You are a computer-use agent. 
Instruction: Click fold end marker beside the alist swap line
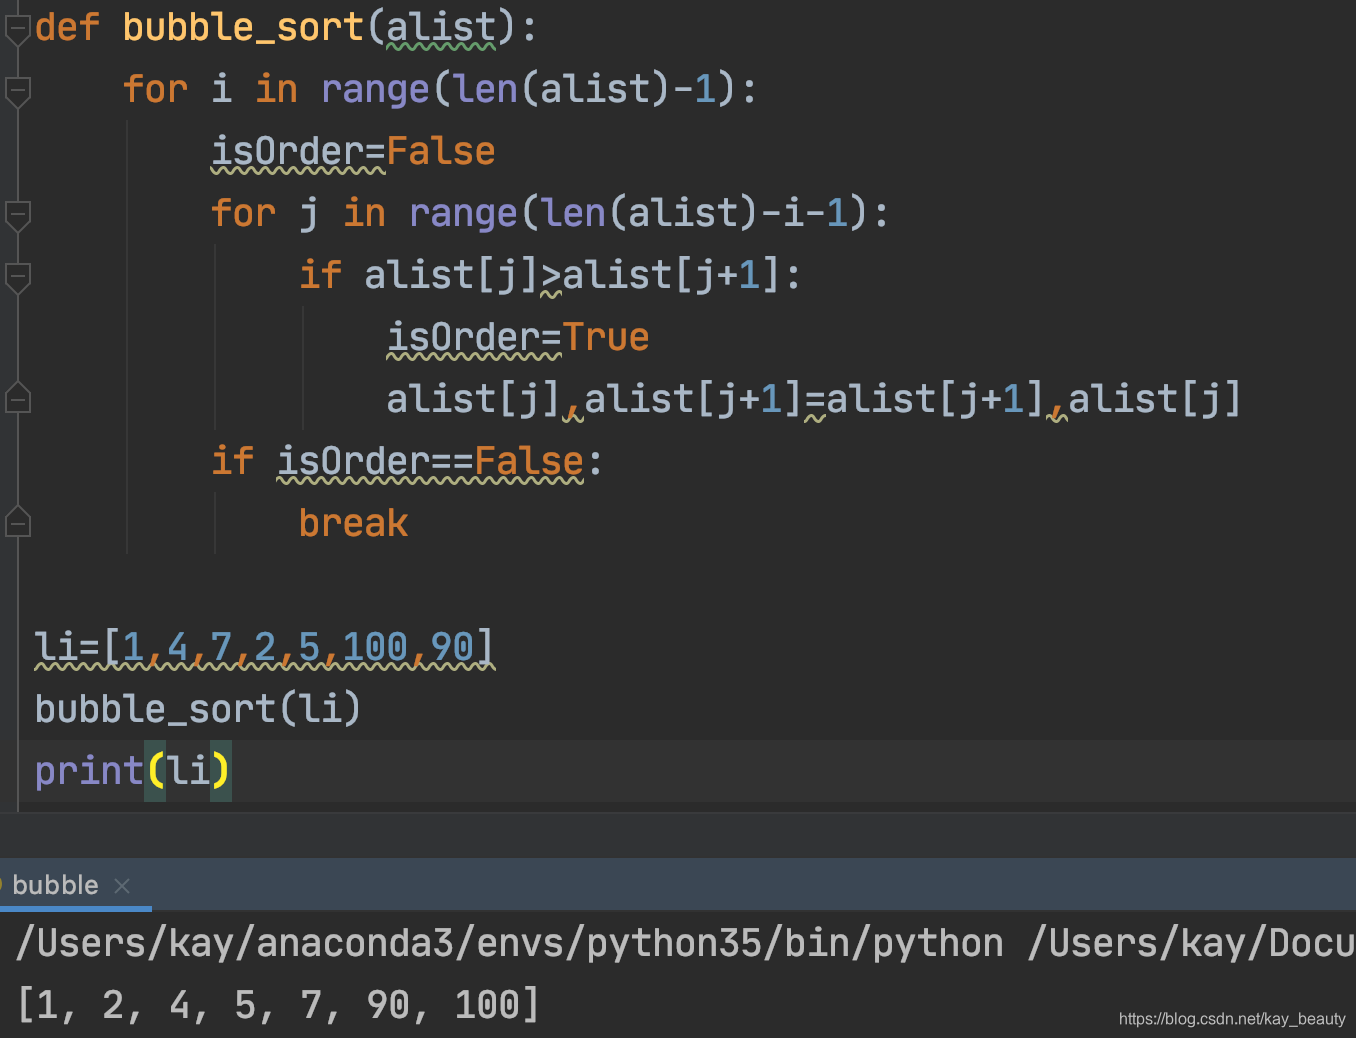[17, 399]
